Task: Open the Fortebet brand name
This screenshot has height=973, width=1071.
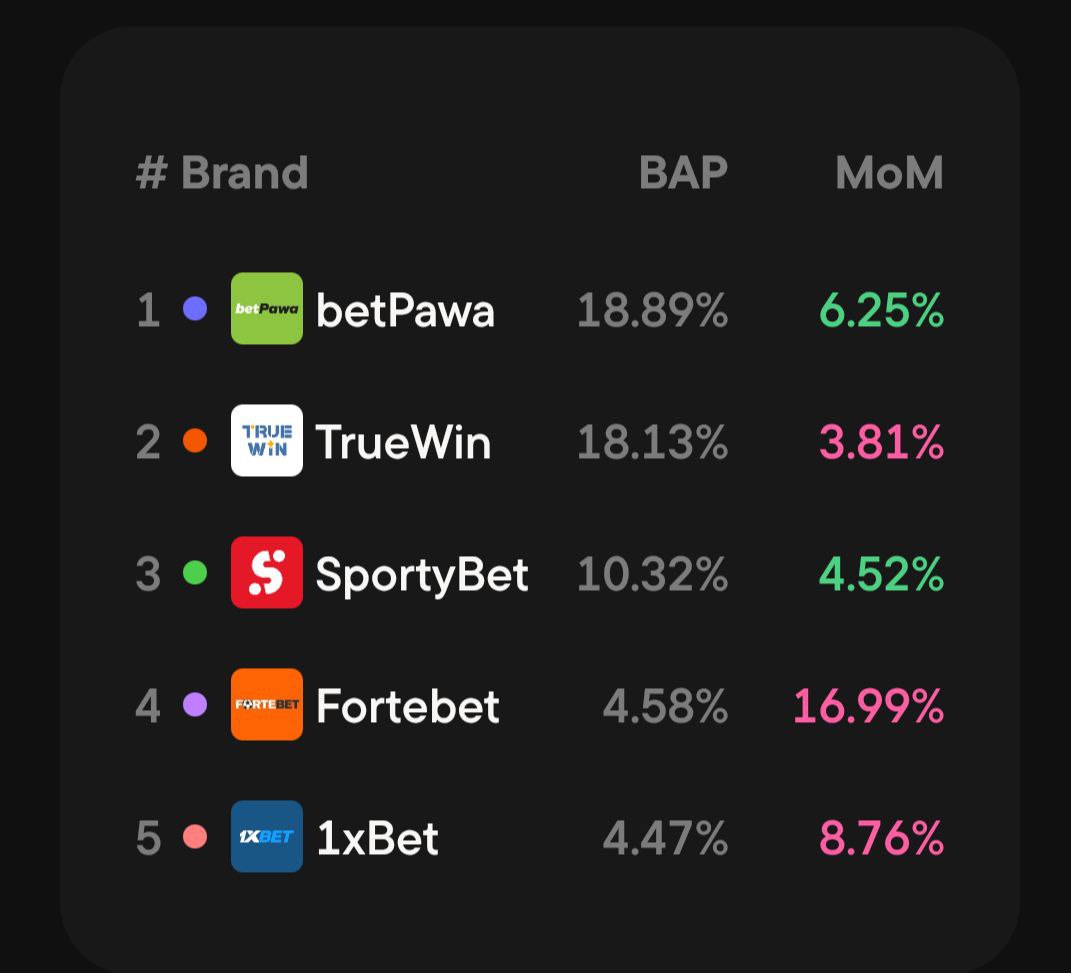Action: [407, 706]
